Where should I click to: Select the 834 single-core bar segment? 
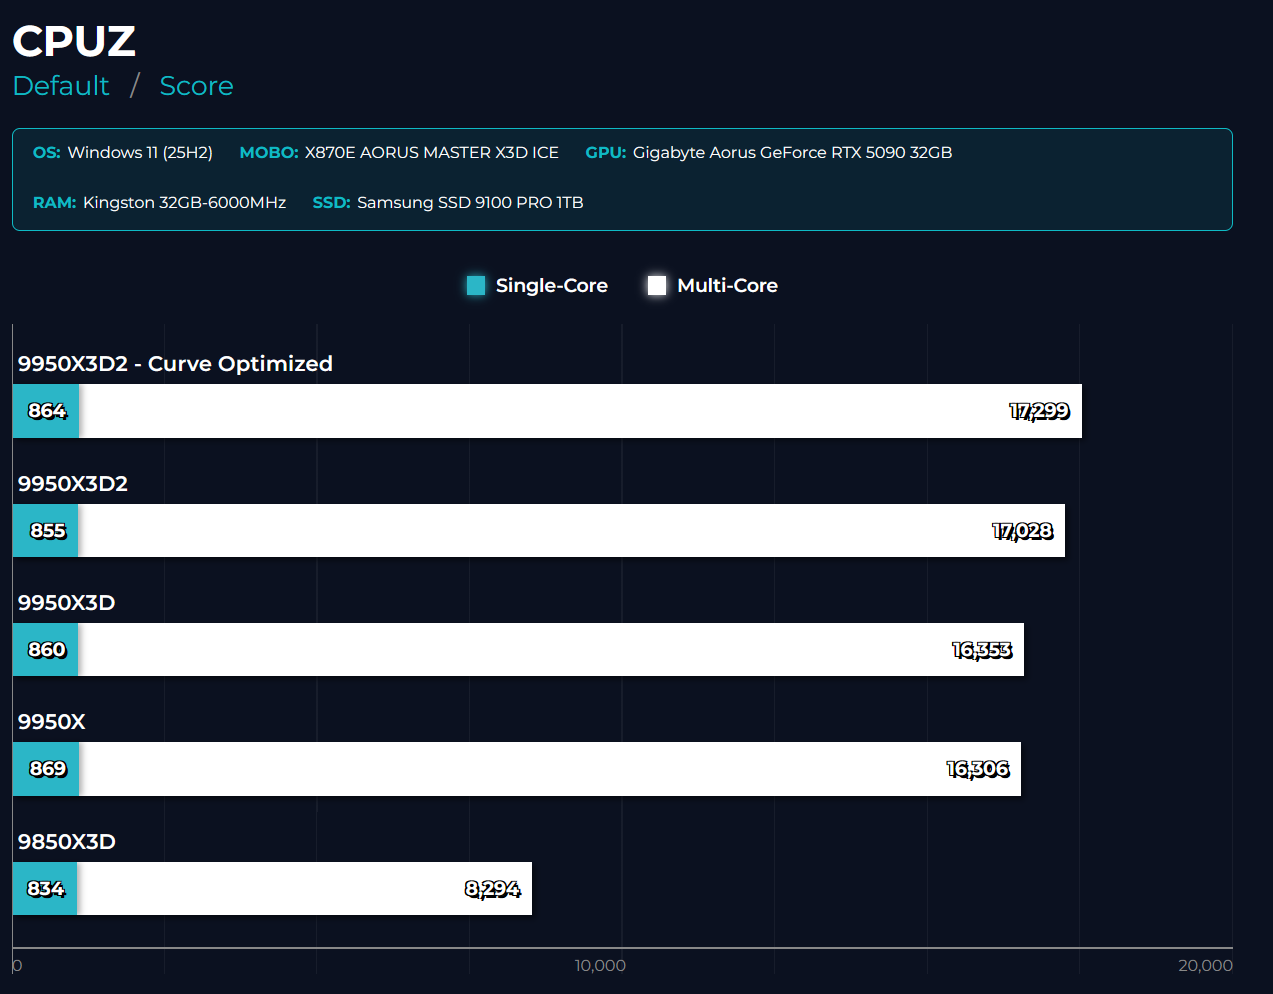tap(45, 889)
